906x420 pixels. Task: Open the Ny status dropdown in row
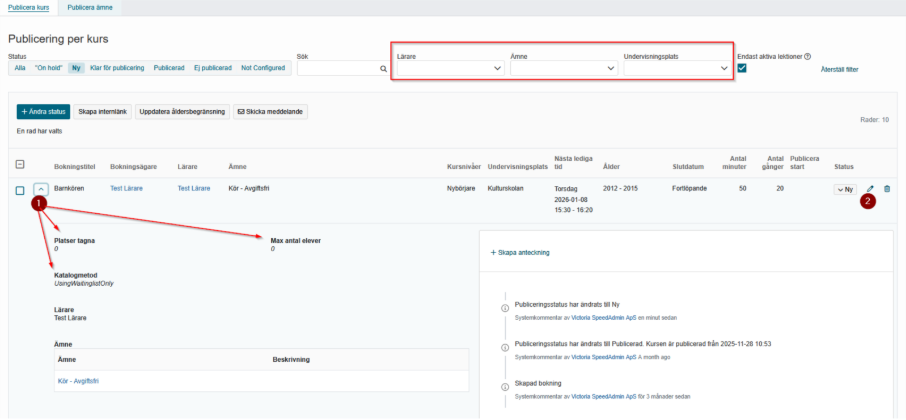coord(845,189)
